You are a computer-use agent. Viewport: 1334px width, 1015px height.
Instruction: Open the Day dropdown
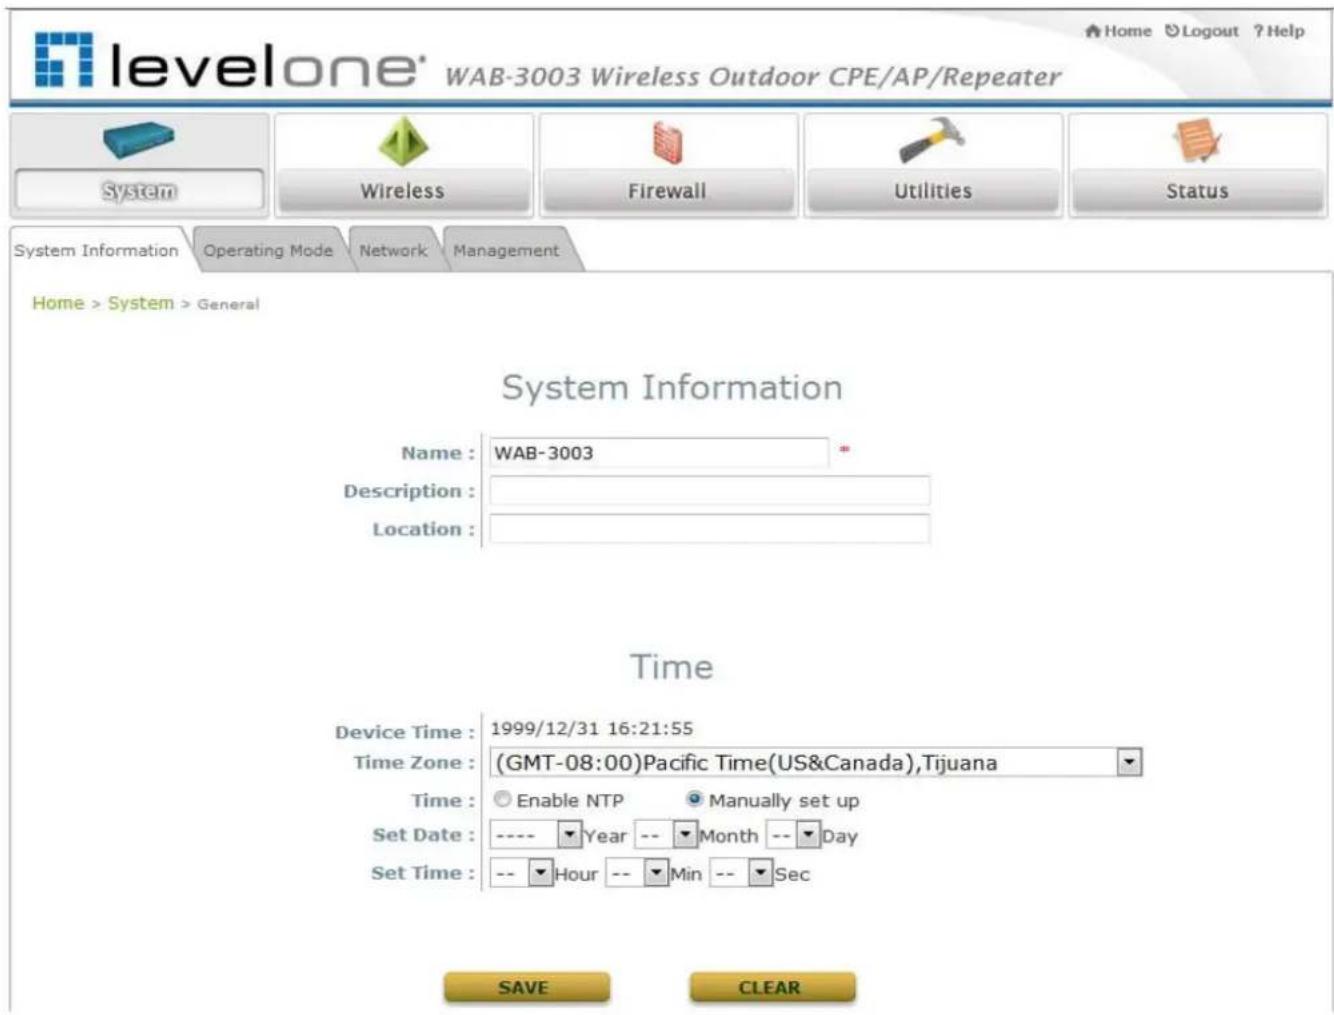[793, 835]
